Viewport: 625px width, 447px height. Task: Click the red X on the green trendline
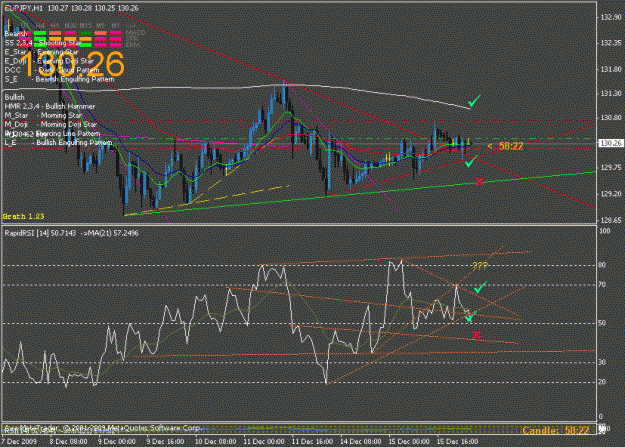(480, 181)
